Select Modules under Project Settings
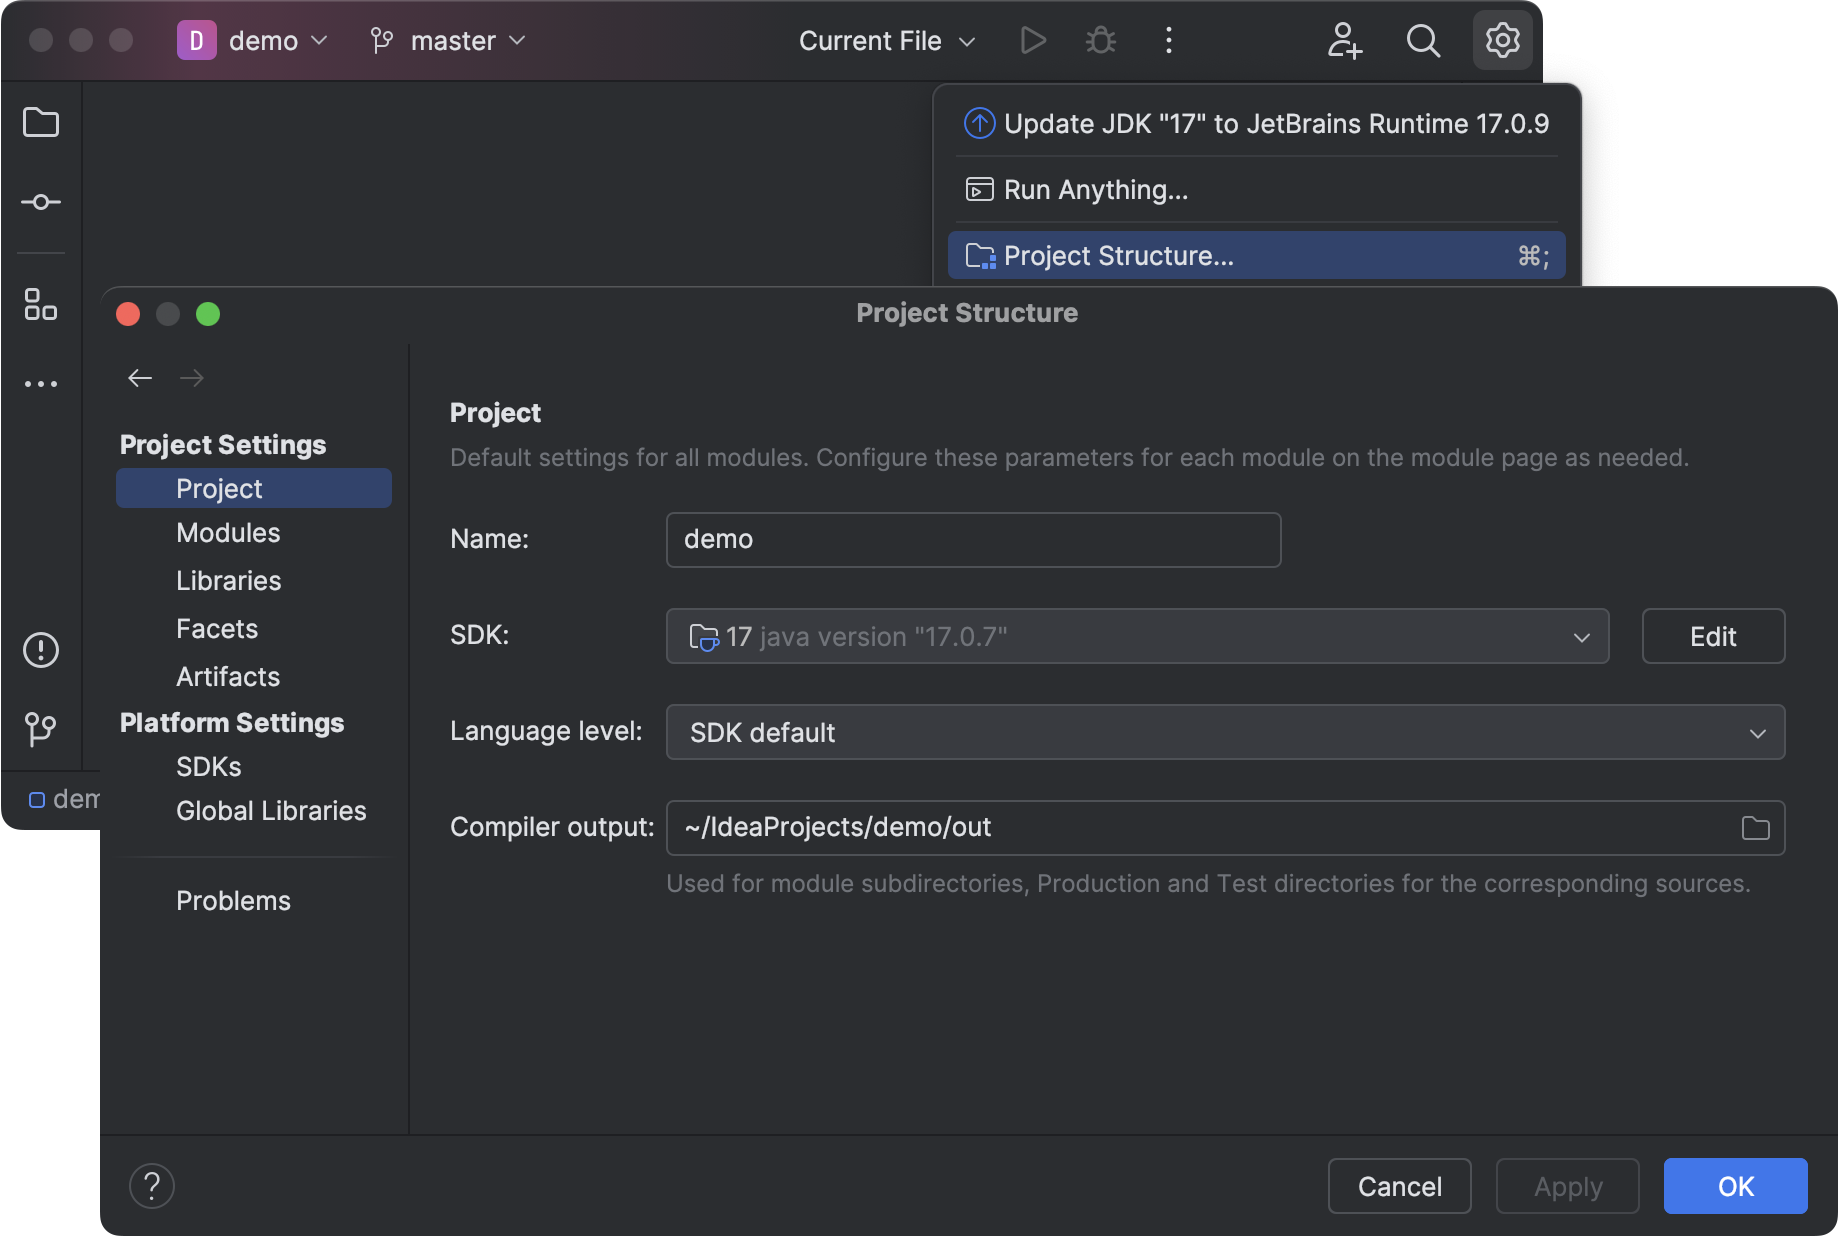Image resolution: width=1840 pixels, height=1242 pixels. click(x=228, y=532)
